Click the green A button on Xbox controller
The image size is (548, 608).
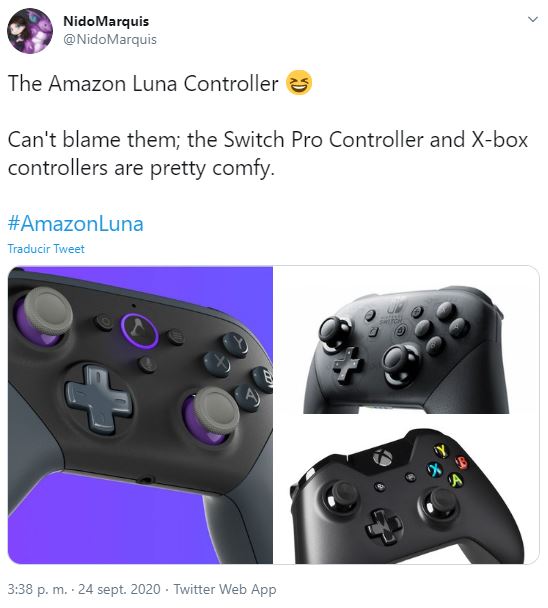457,480
